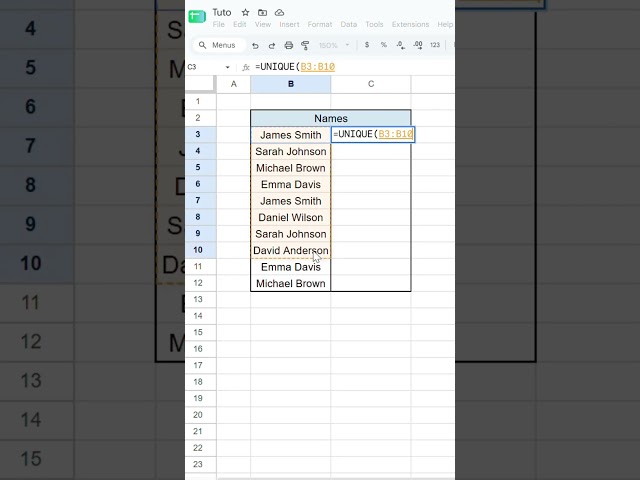Open the File menu
The width and height of the screenshot is (640, 480).
(x=218, y=24)
